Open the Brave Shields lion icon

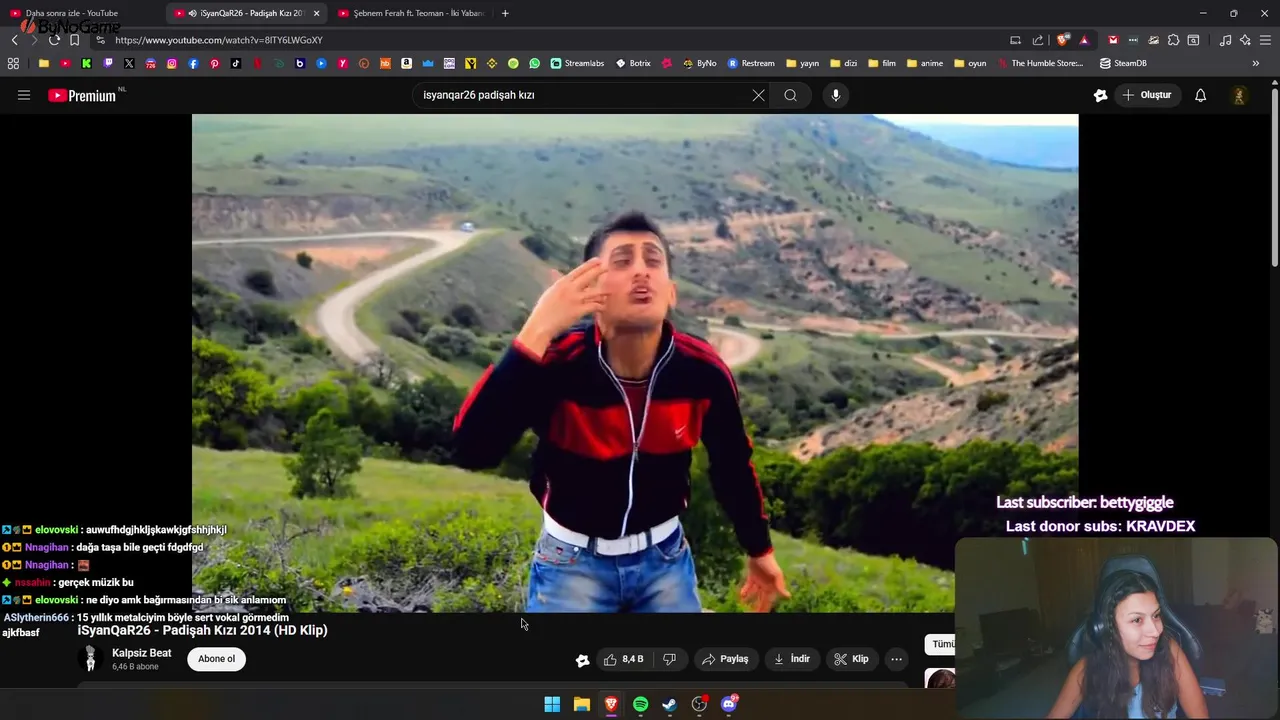[1062, 40]
